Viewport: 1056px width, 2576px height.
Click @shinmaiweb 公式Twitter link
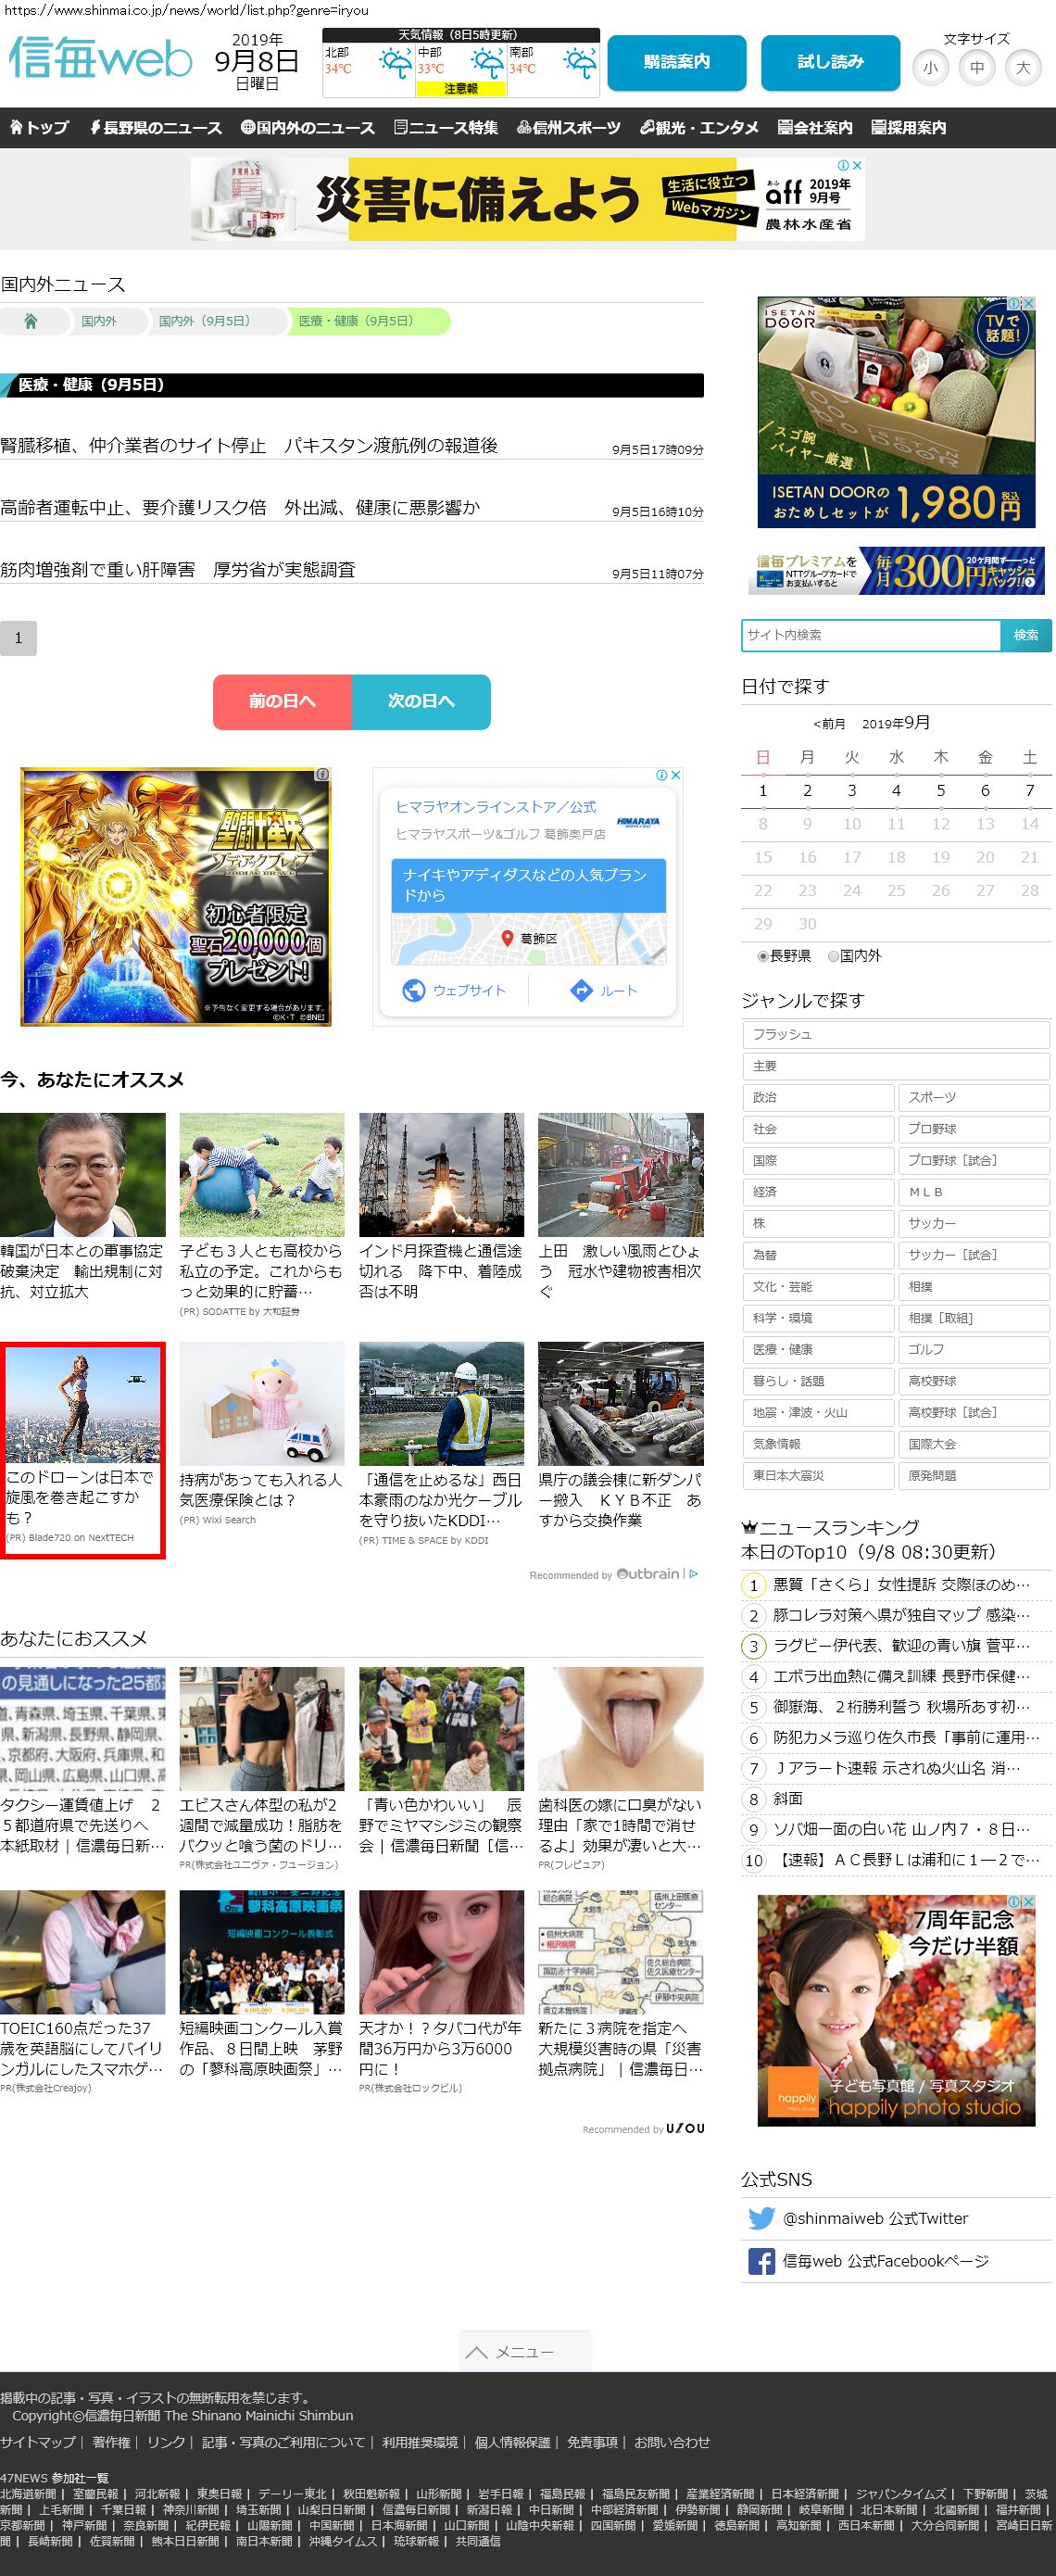875,2218
